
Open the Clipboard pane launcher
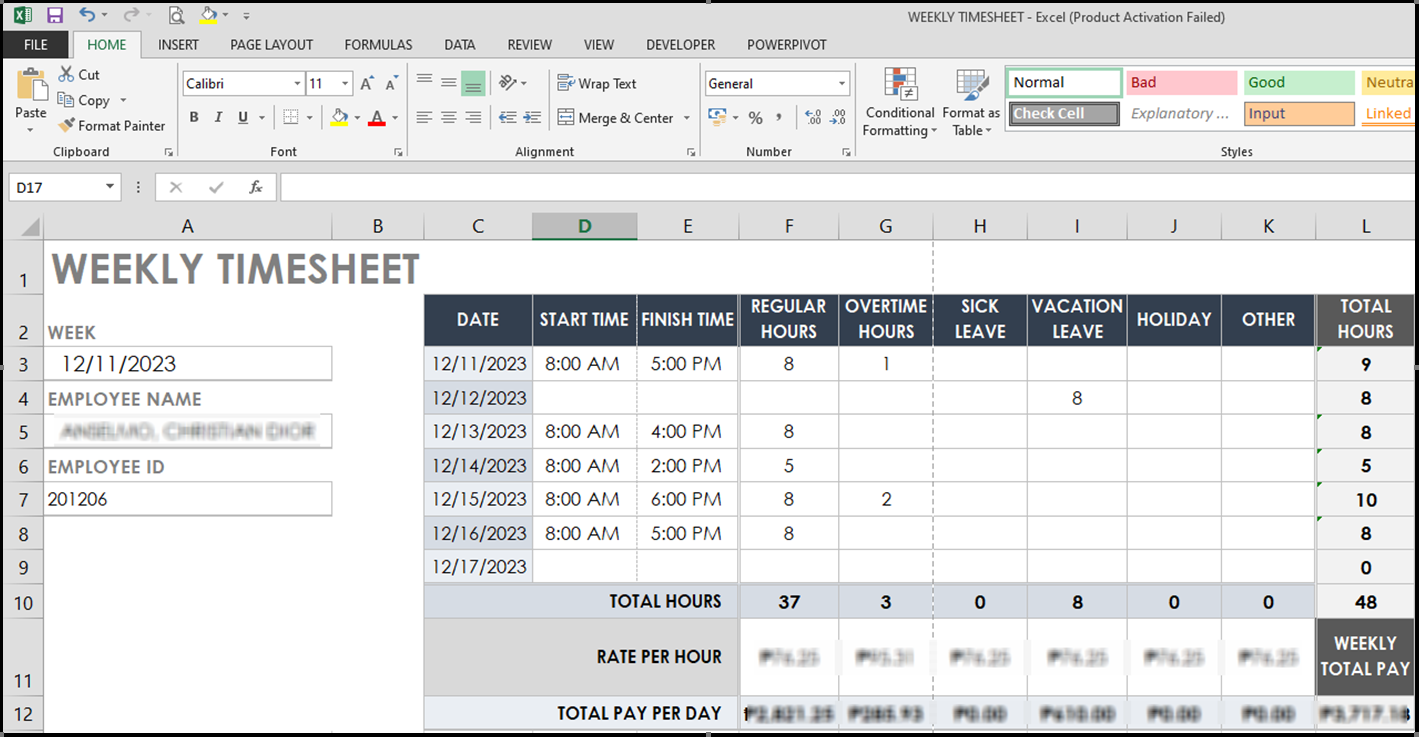[x=169, y=152]
